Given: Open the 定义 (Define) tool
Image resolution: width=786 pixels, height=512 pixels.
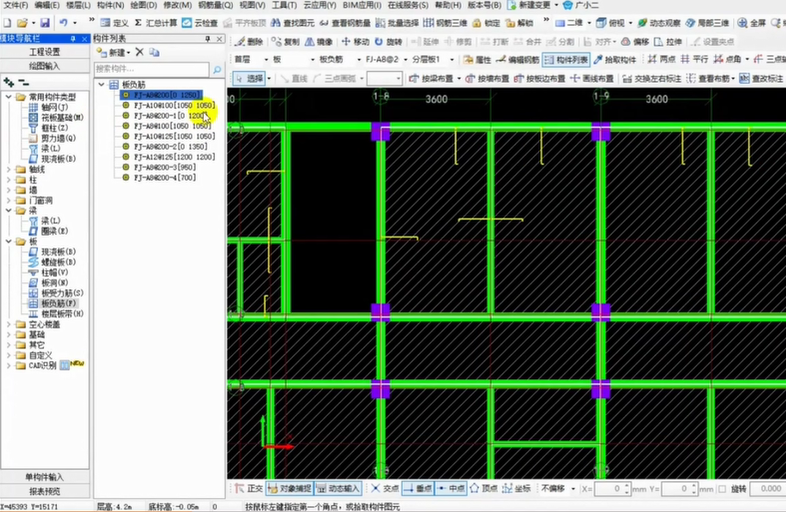Looking at the screenshot, I should point(114,23).
